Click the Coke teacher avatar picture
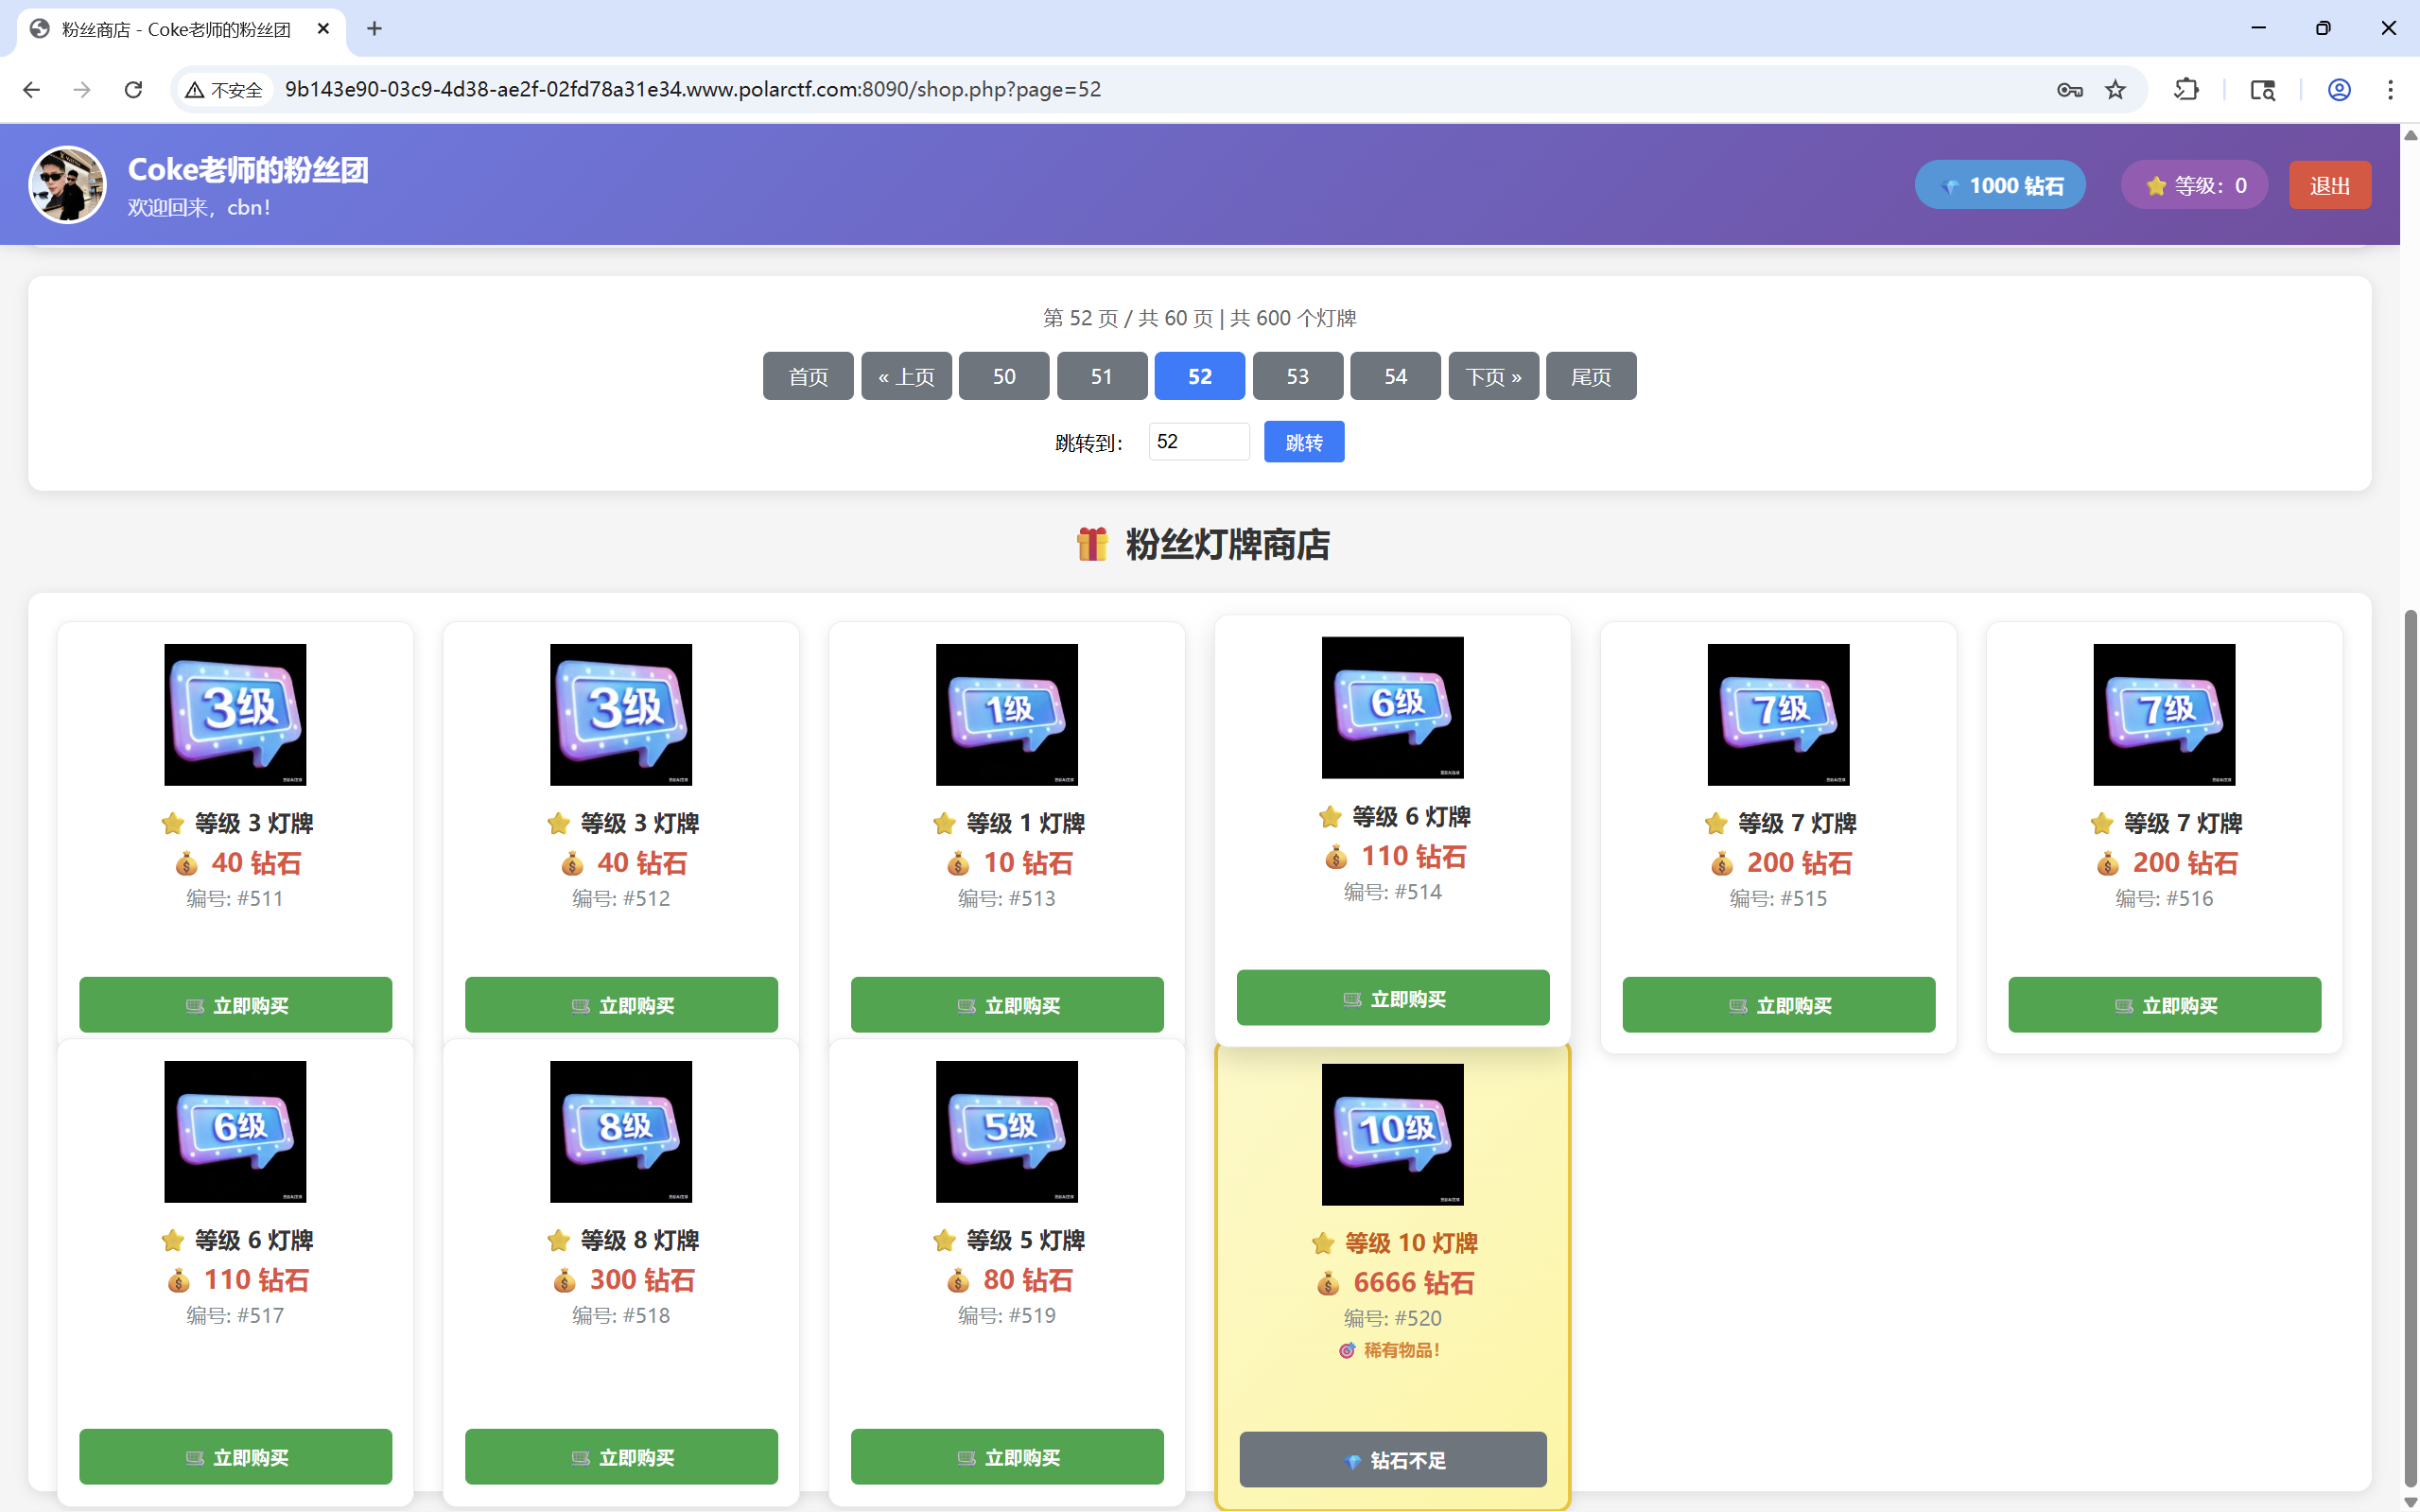This screenshot has height=1512, width=2420. click(x=67, y=185)
